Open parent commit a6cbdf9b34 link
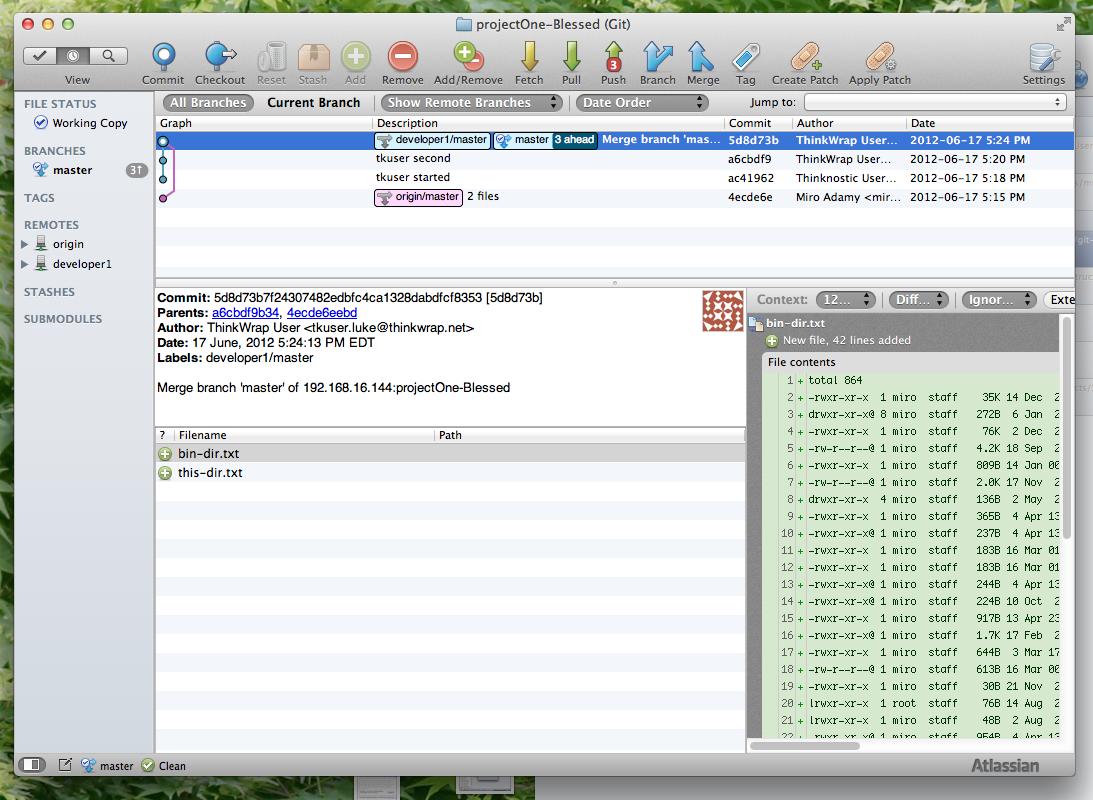 coord(245,313)
